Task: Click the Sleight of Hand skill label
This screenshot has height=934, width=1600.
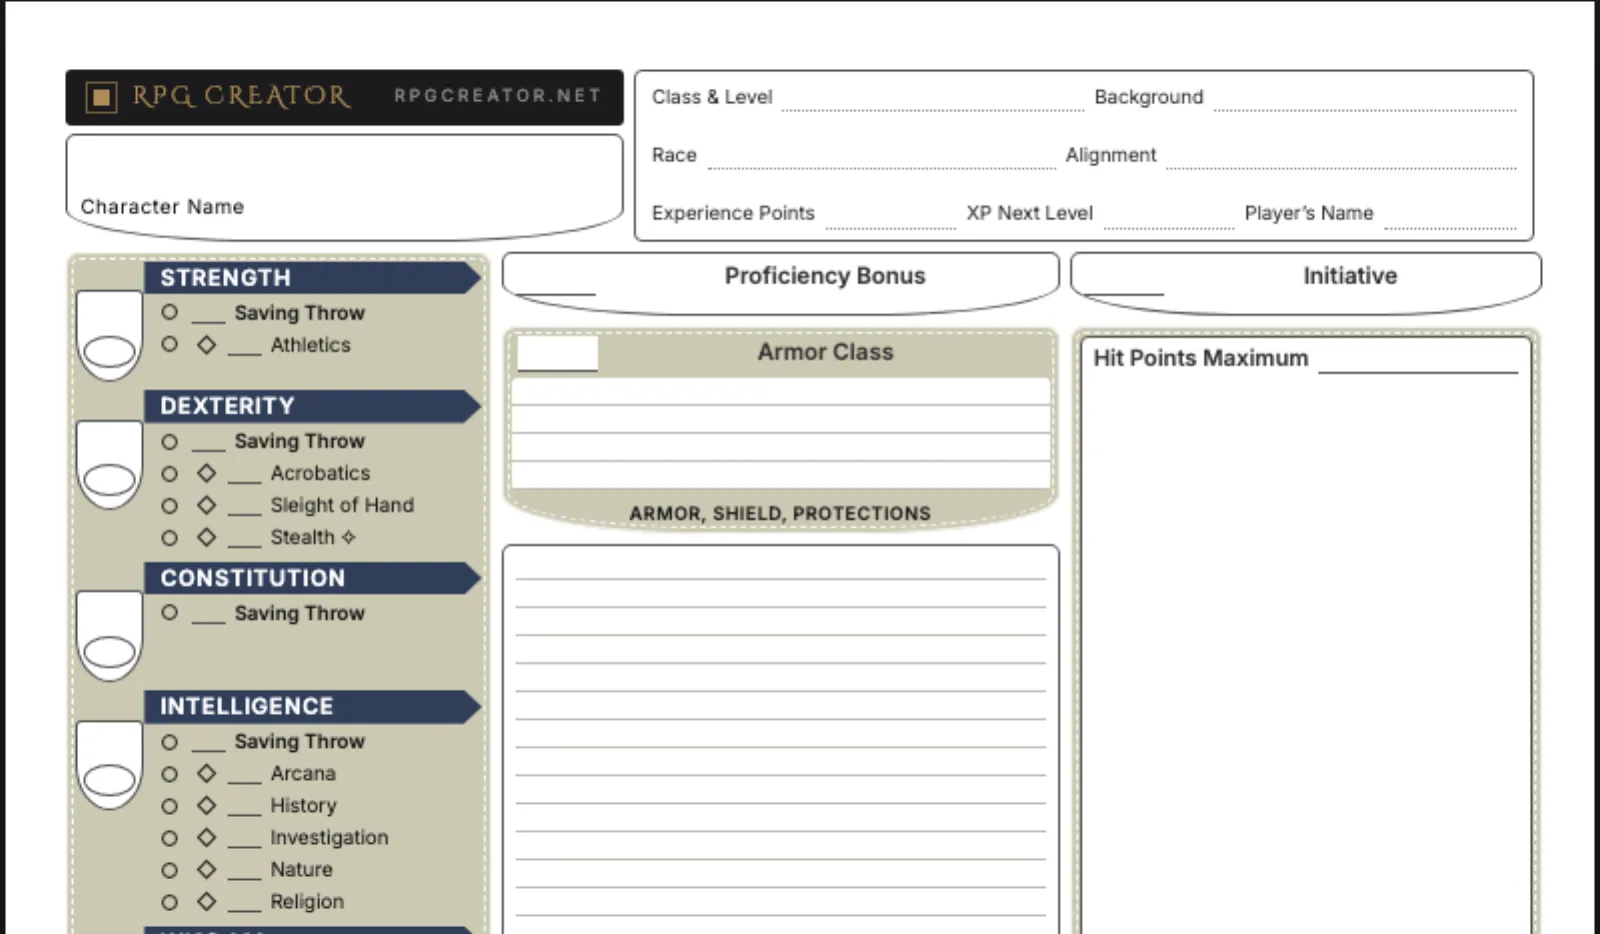Action: click(342, 505)
